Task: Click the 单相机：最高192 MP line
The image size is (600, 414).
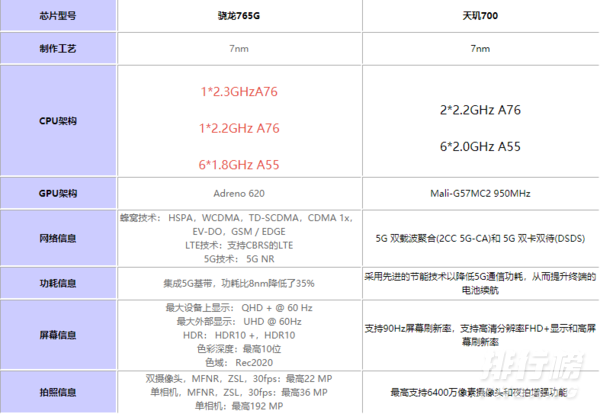Action: tap(239, 406)
